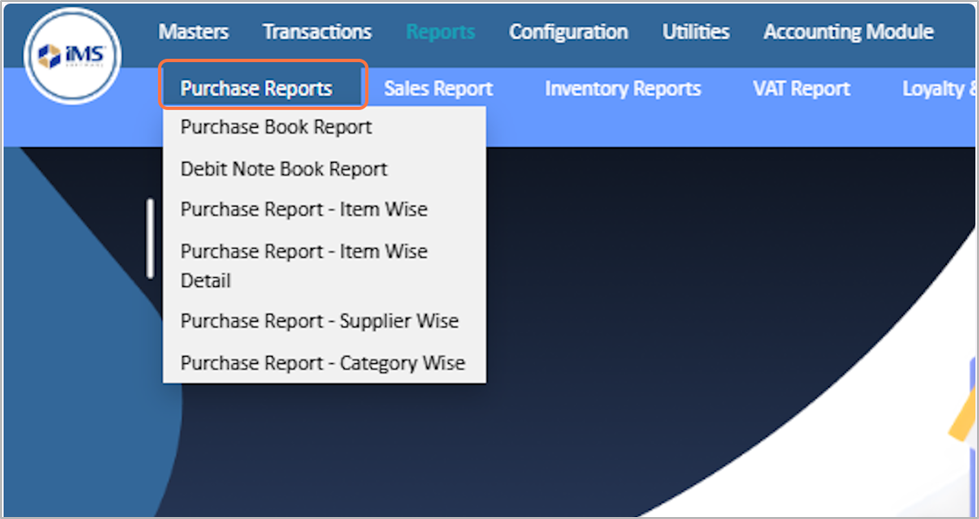Select Purchase Report - Item Wise
This screenshot has height=519, width=979.
(303, 210)
